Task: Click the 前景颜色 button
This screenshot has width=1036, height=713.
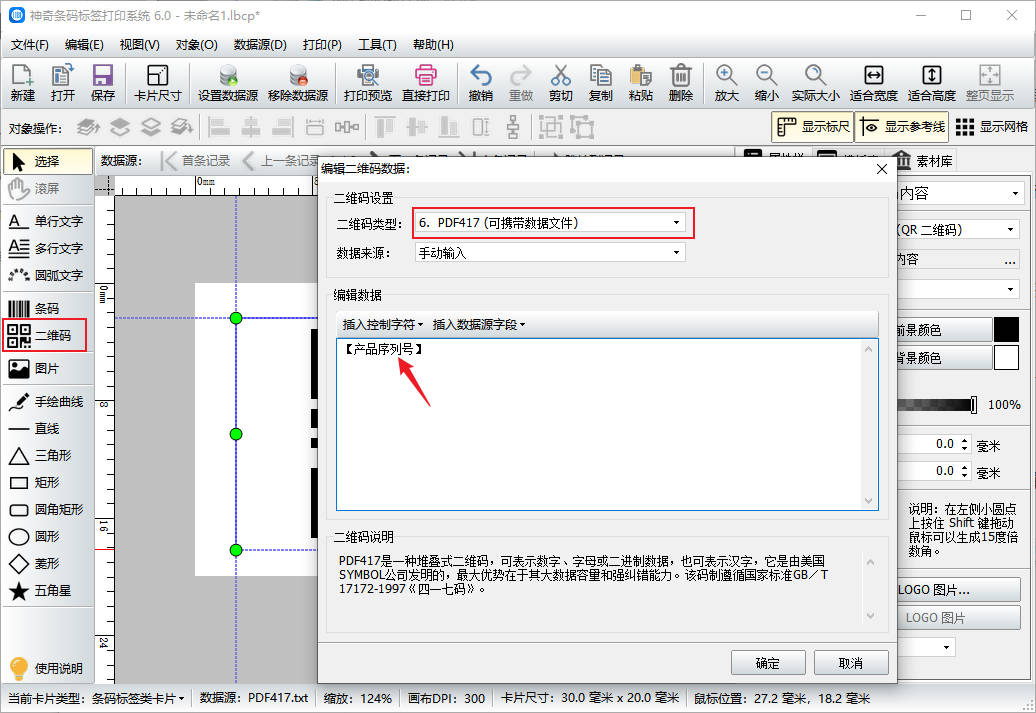Action: pyautogui.click(x=945, y=330)
